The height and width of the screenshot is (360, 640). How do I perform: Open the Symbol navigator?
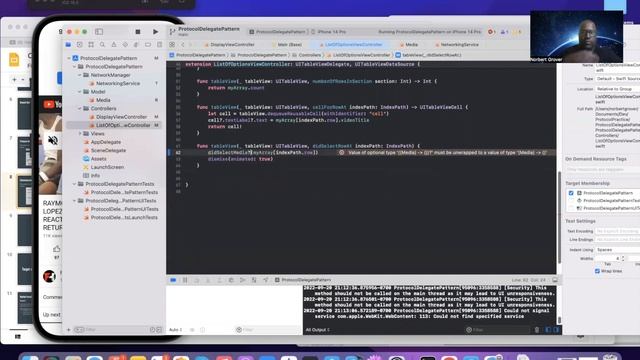click(x=91, y=44)
